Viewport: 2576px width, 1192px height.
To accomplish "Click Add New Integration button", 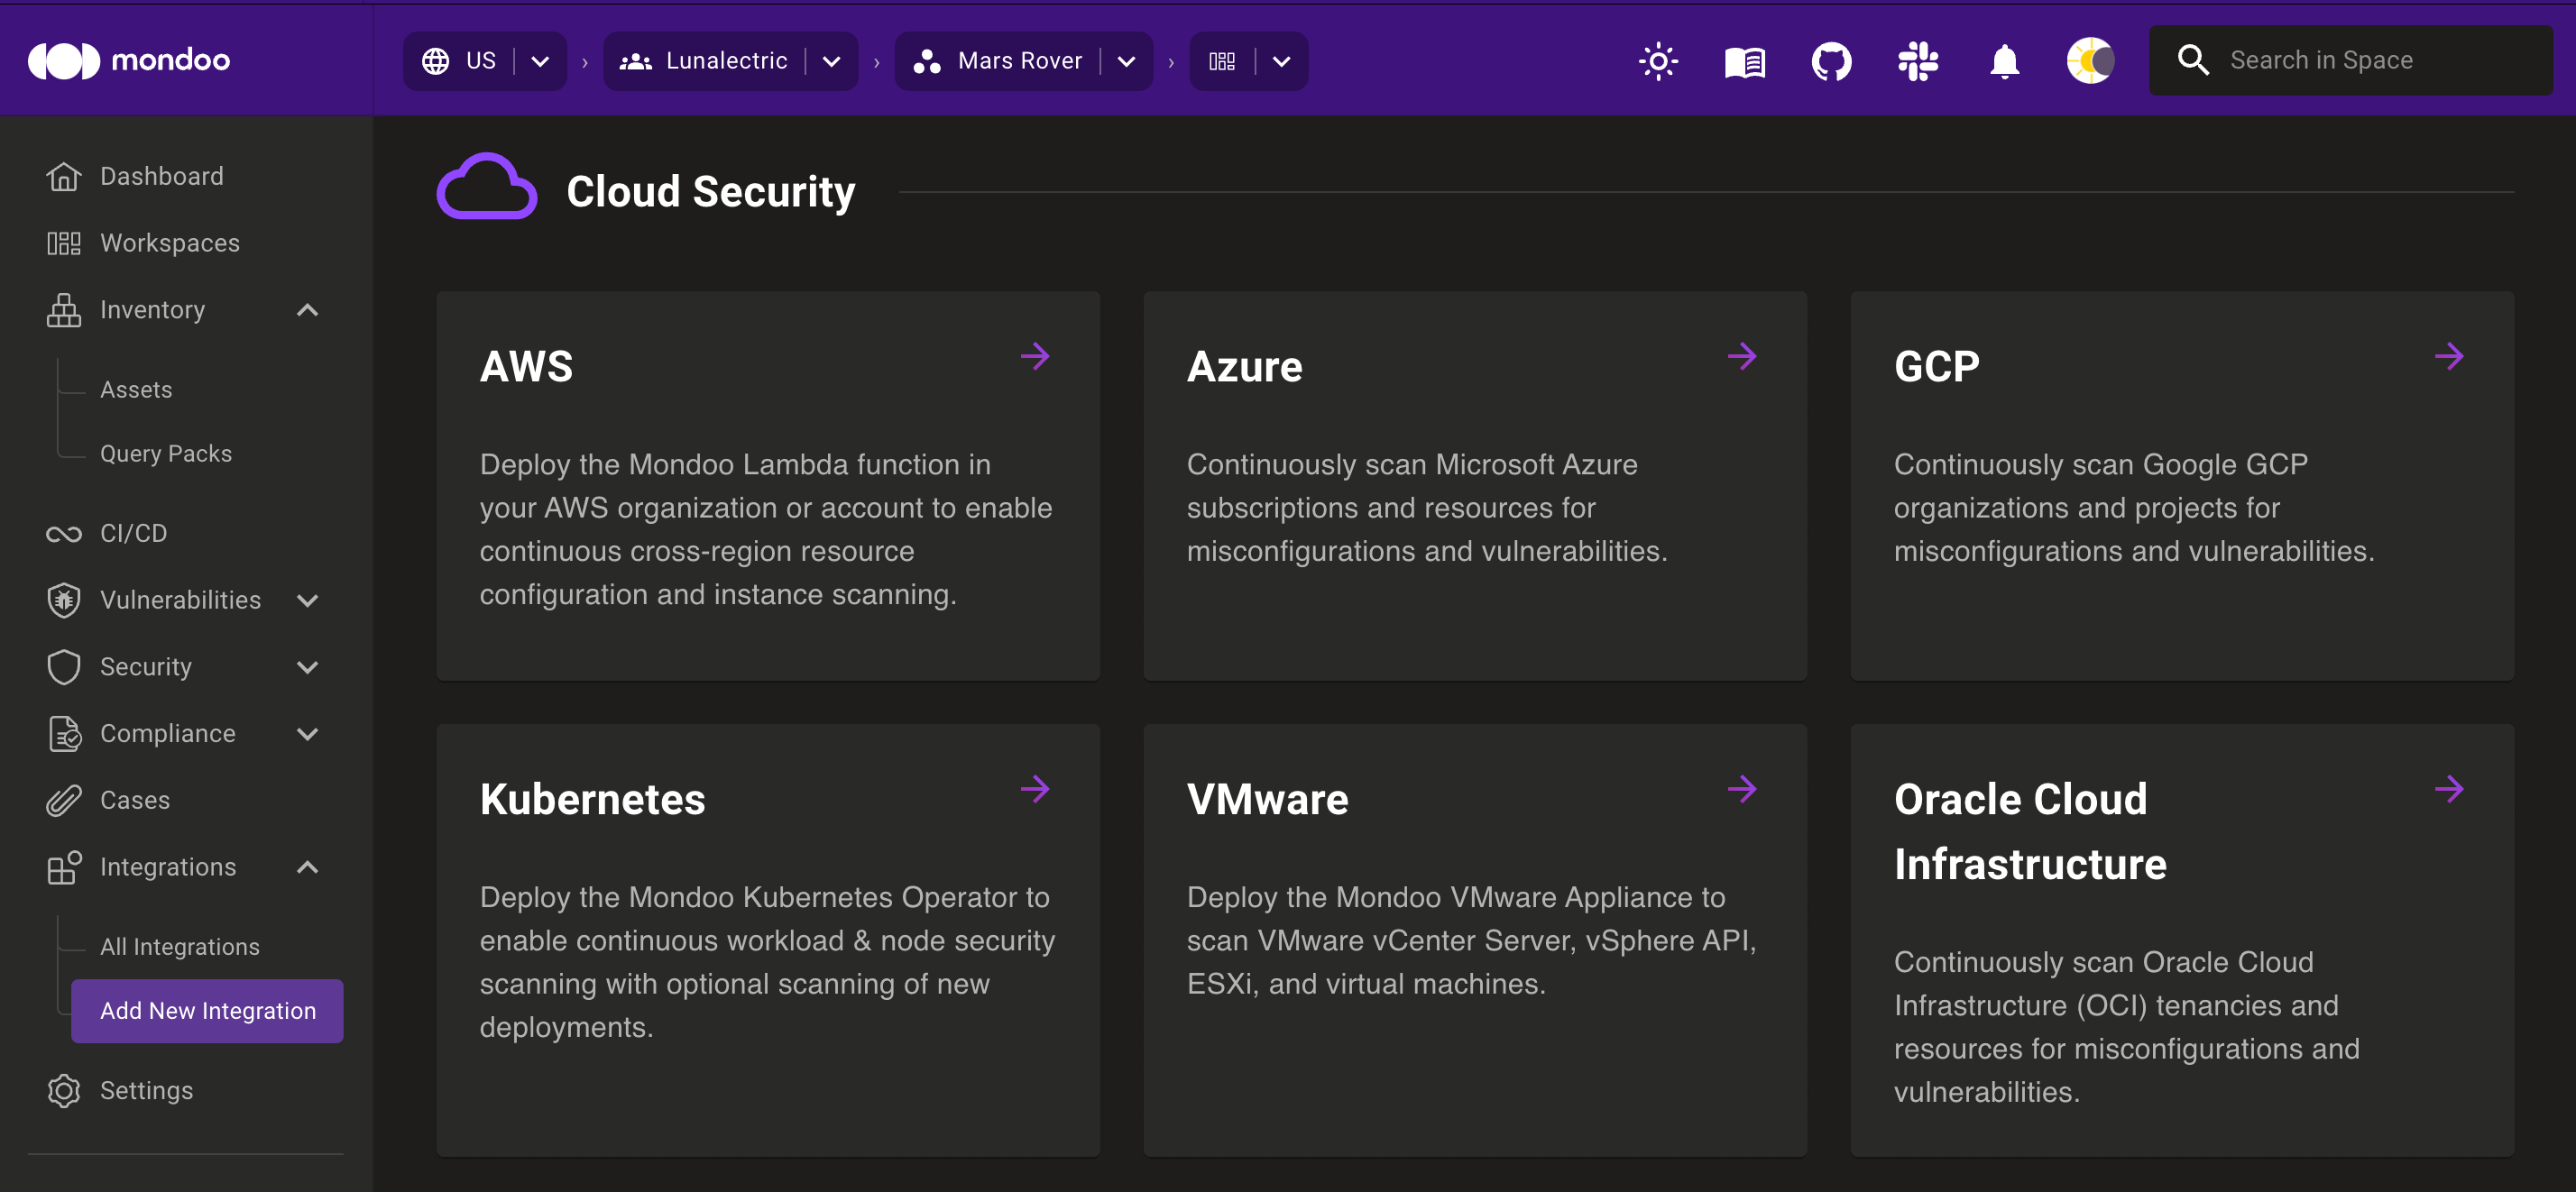I will click(x=208, y=1010).
